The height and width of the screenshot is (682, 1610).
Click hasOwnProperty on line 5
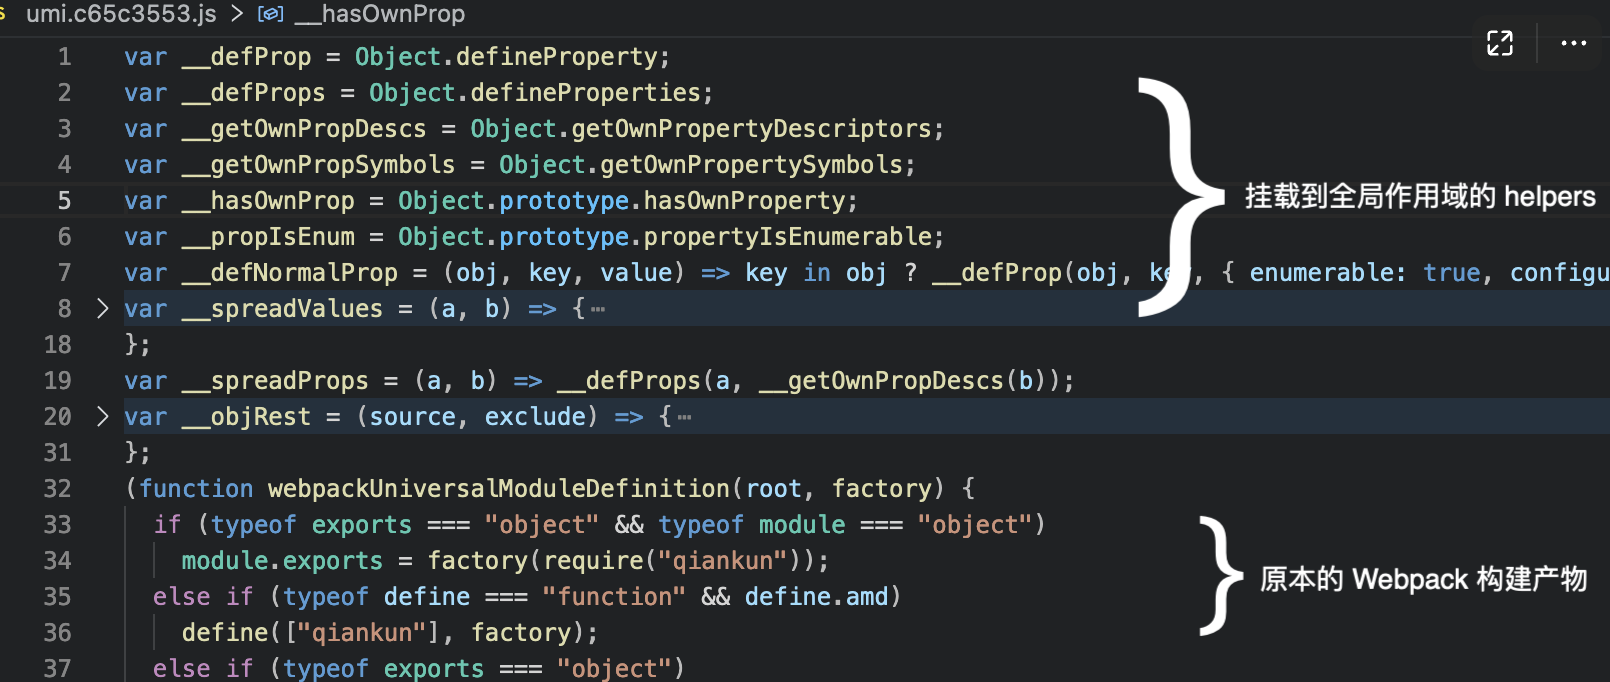744,201
